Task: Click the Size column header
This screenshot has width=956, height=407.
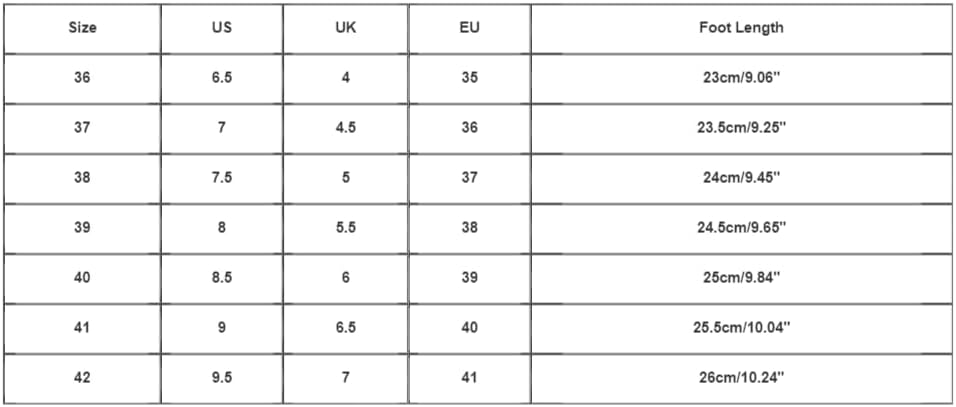Action: point(82,28)
